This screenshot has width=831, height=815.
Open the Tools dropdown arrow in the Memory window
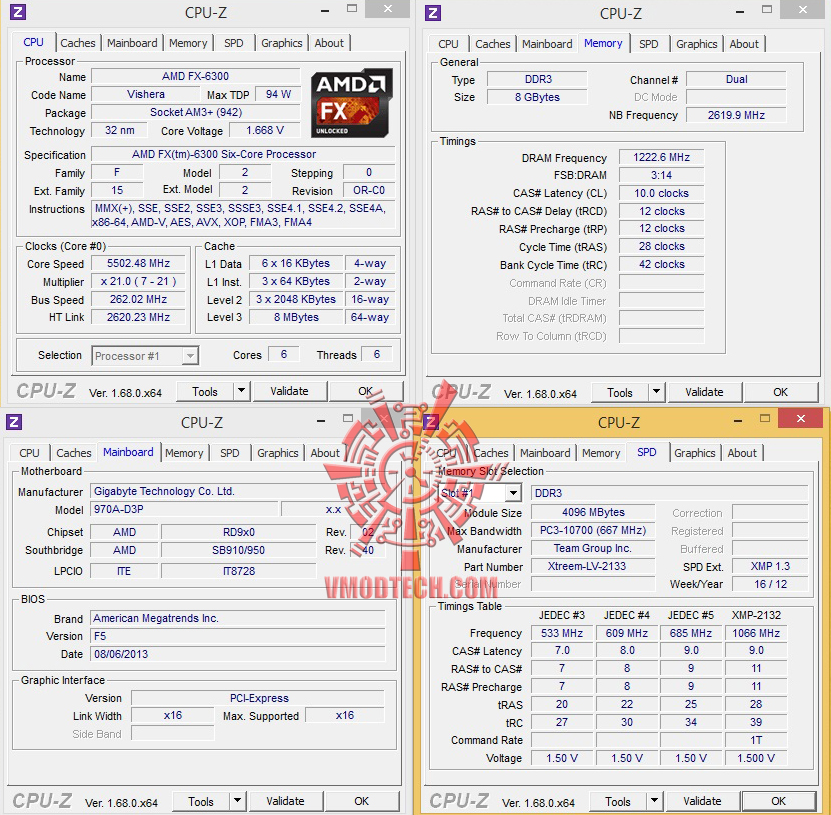pyautogui.click(x=657, y=392)
